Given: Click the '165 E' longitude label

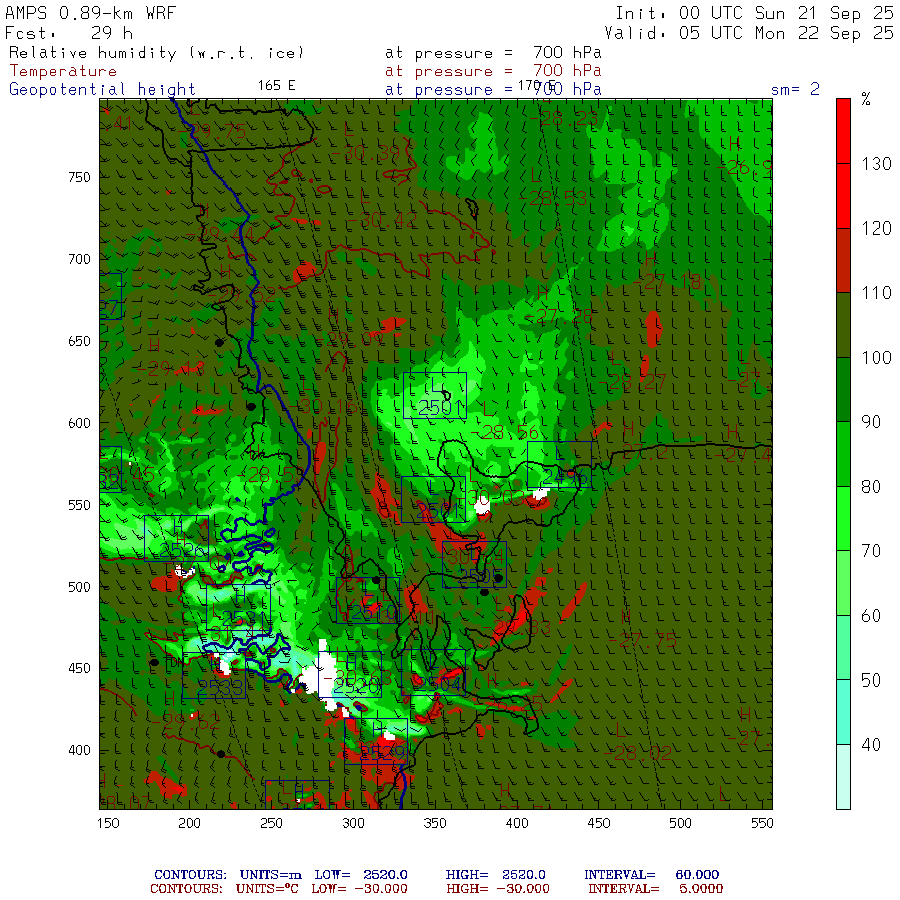Looking at the screenshot, I should [277, 86].
